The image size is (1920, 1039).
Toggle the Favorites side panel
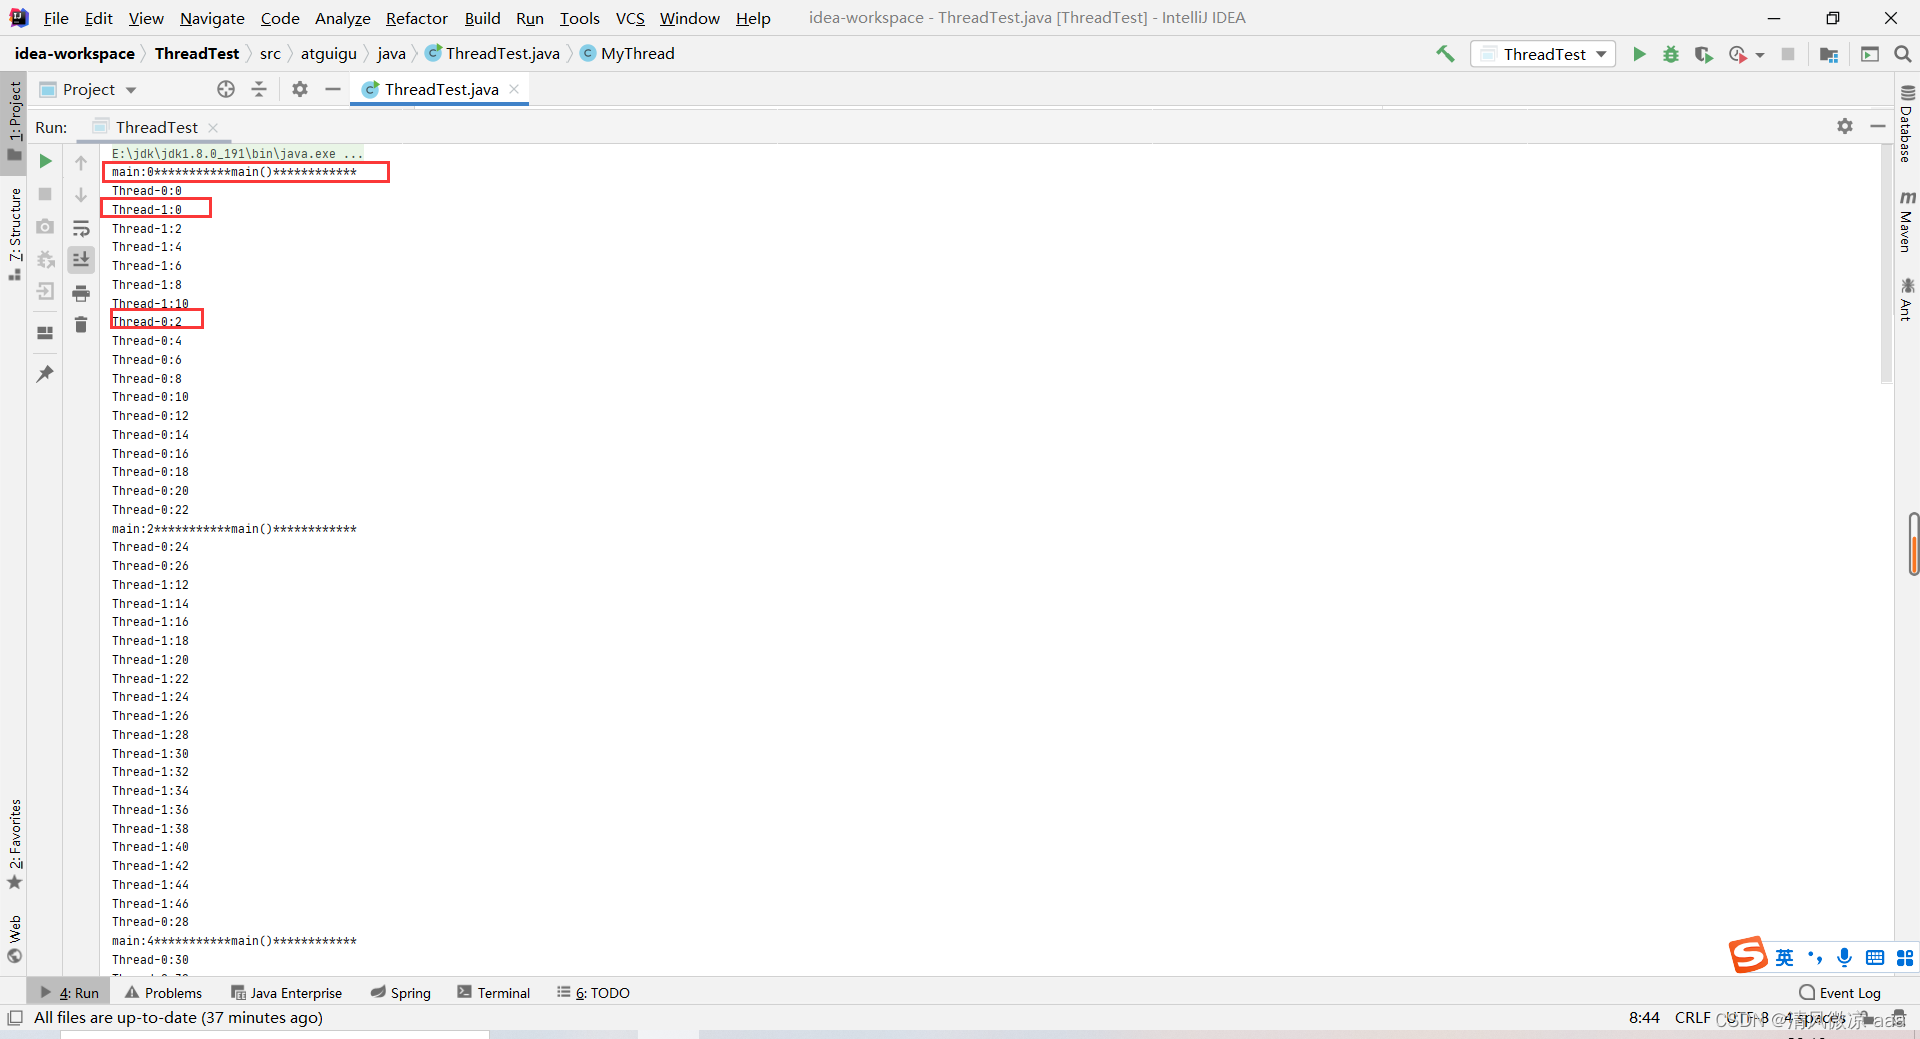14,843
